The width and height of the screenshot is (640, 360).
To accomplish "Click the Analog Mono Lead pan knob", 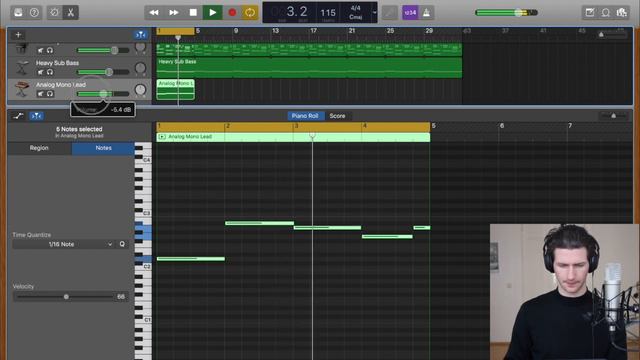I will coord(140,89).
